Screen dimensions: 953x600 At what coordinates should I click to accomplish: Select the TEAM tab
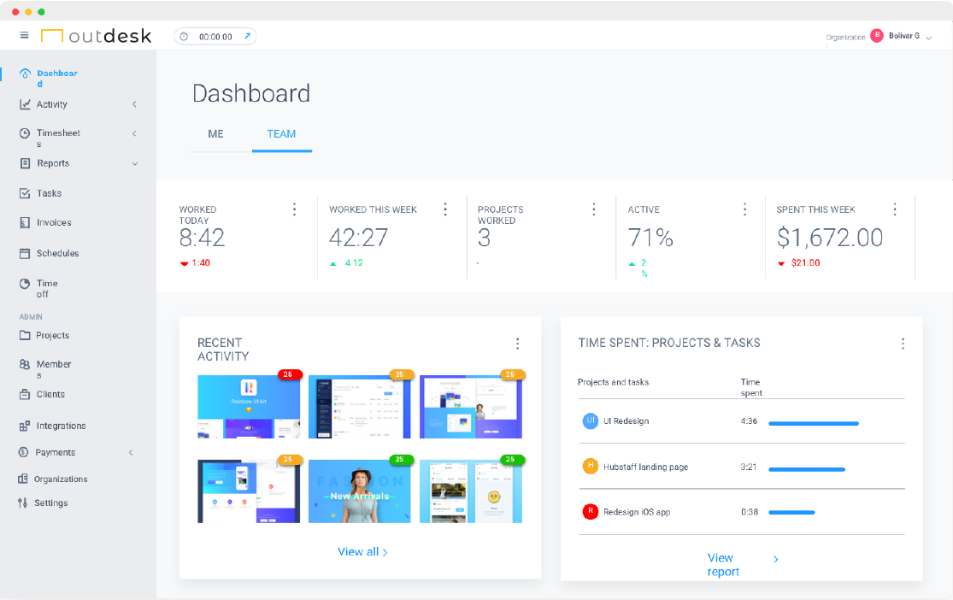pyautogui.click(x=281, y=134)
